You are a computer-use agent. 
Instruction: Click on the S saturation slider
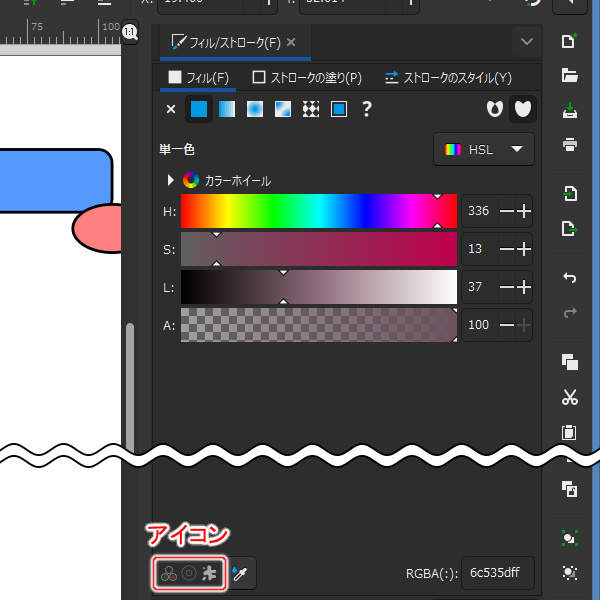[x=319, y=249]
